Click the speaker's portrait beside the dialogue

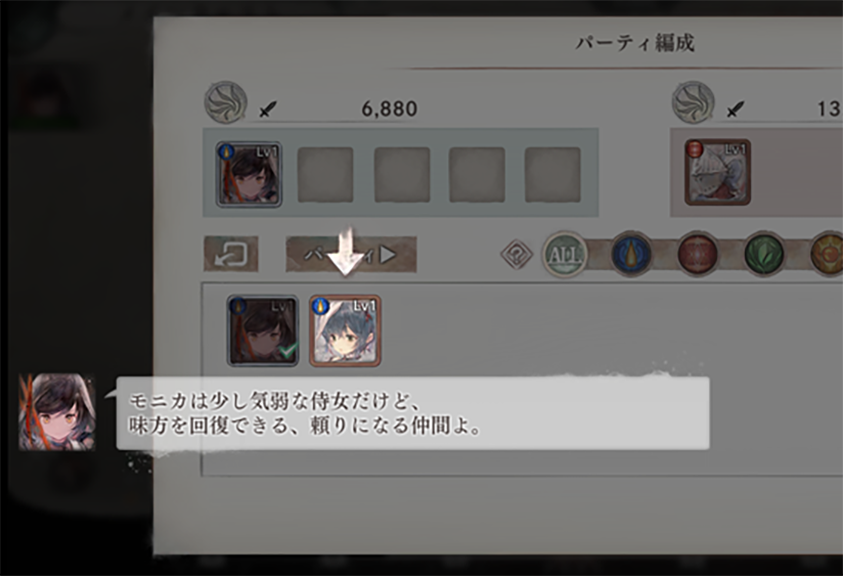pyautogui.click(x=58, y=413)
